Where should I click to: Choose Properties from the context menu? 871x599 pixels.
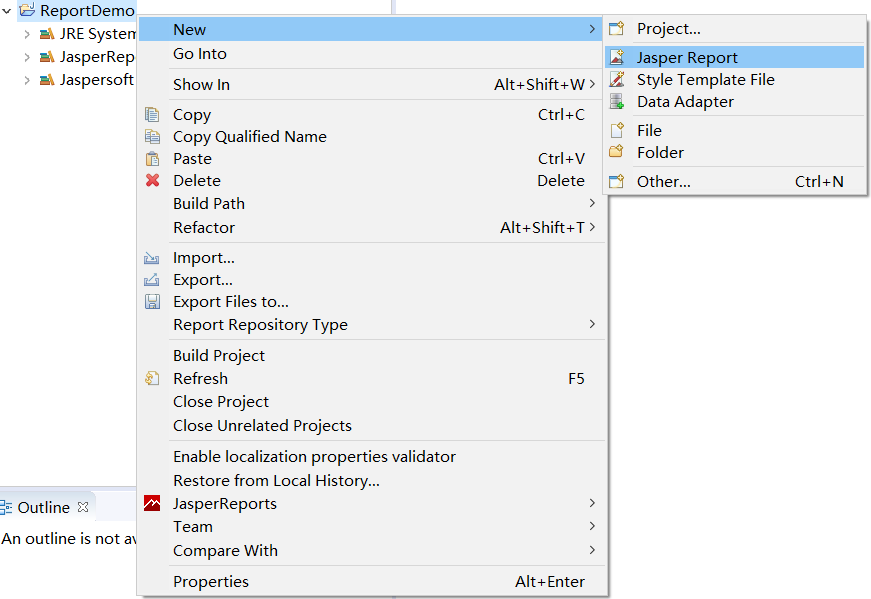point(211,582)
